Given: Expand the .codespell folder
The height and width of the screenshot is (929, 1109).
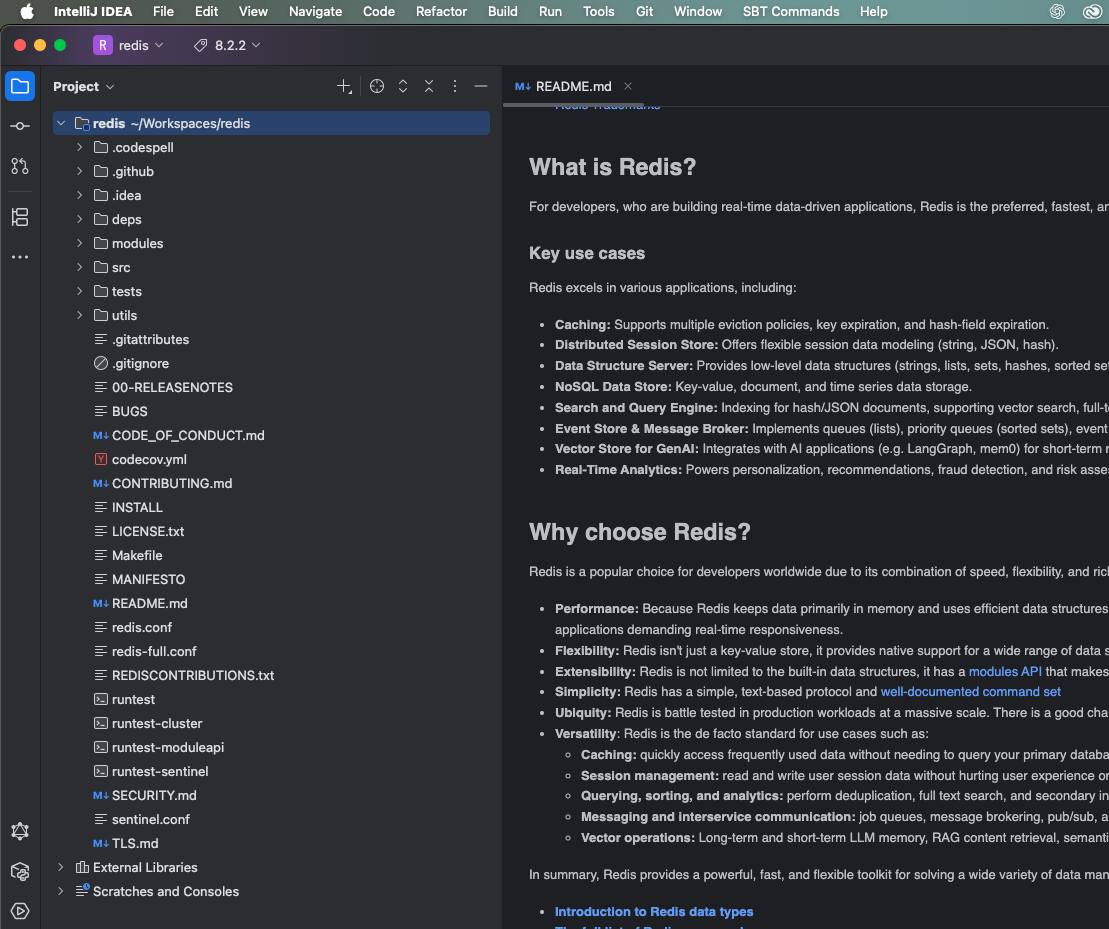Looking at the screenshot, I should (x=80, y=147).
